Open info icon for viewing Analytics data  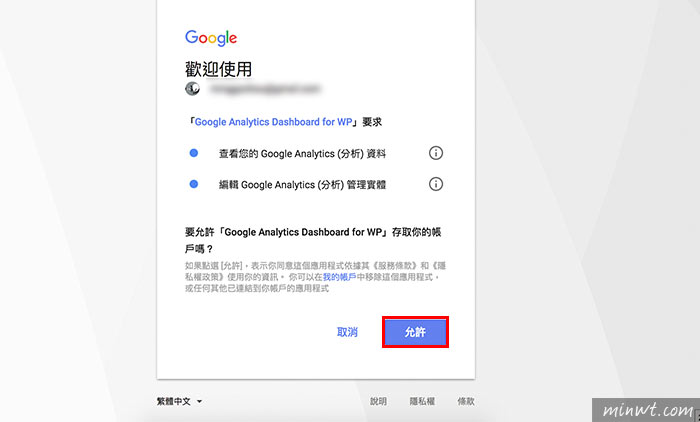[436, 153]
